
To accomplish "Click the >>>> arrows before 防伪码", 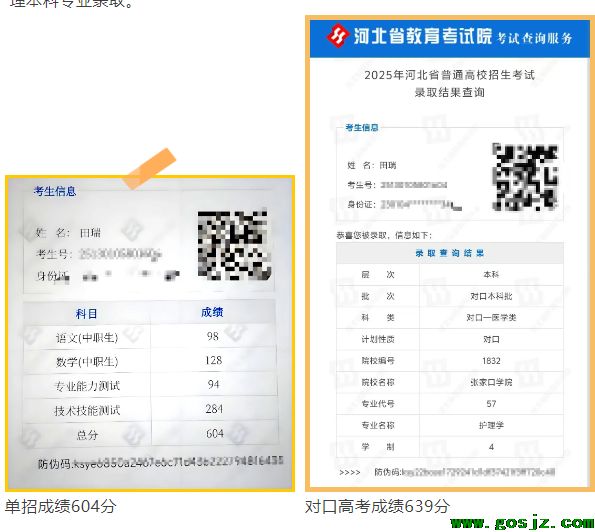I will click(349, 473).
